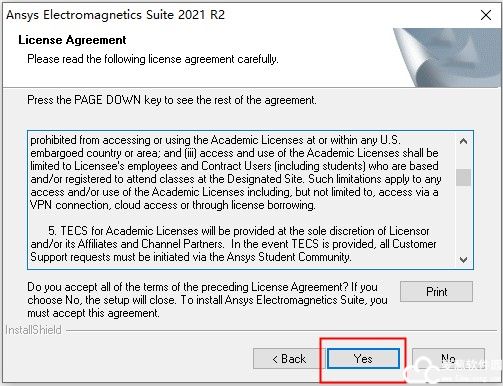
Task: Click scrollbar track below the thumb
Action: click(x=463, y=218)
